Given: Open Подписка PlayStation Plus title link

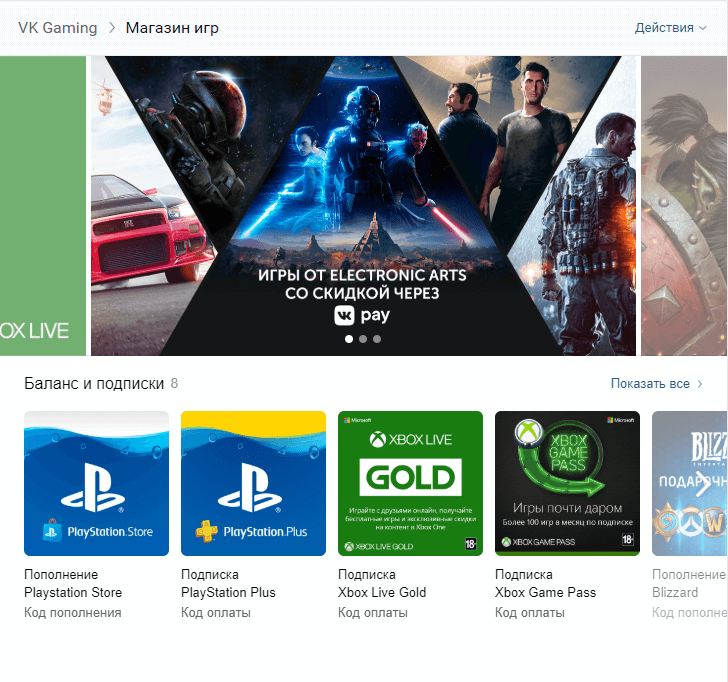Looking at the screenshot, I should pyautogui.click(x=228, y=584).
